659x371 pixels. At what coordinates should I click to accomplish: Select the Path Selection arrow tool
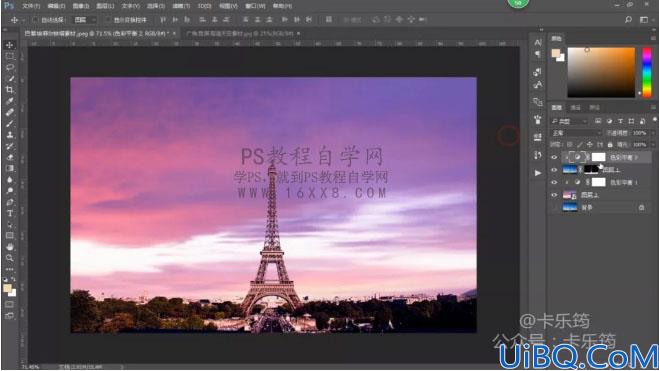[10, 224]
